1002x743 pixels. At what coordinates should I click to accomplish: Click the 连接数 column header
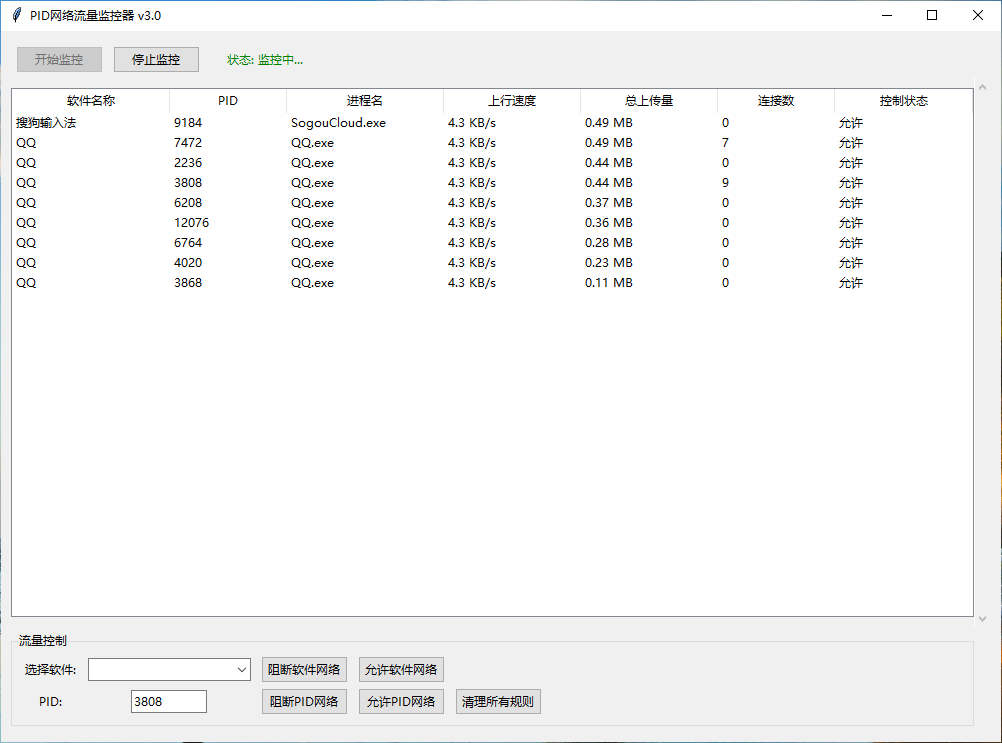776,101
